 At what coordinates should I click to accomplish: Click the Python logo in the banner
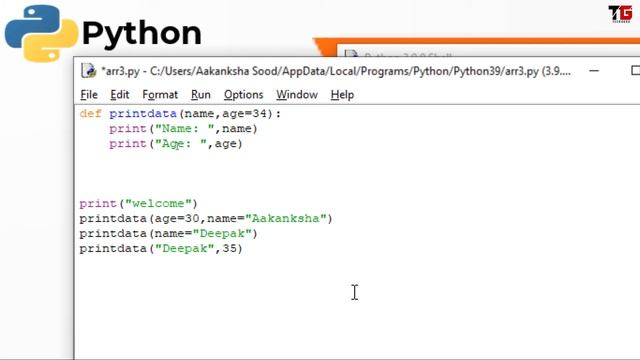(41, 33)
